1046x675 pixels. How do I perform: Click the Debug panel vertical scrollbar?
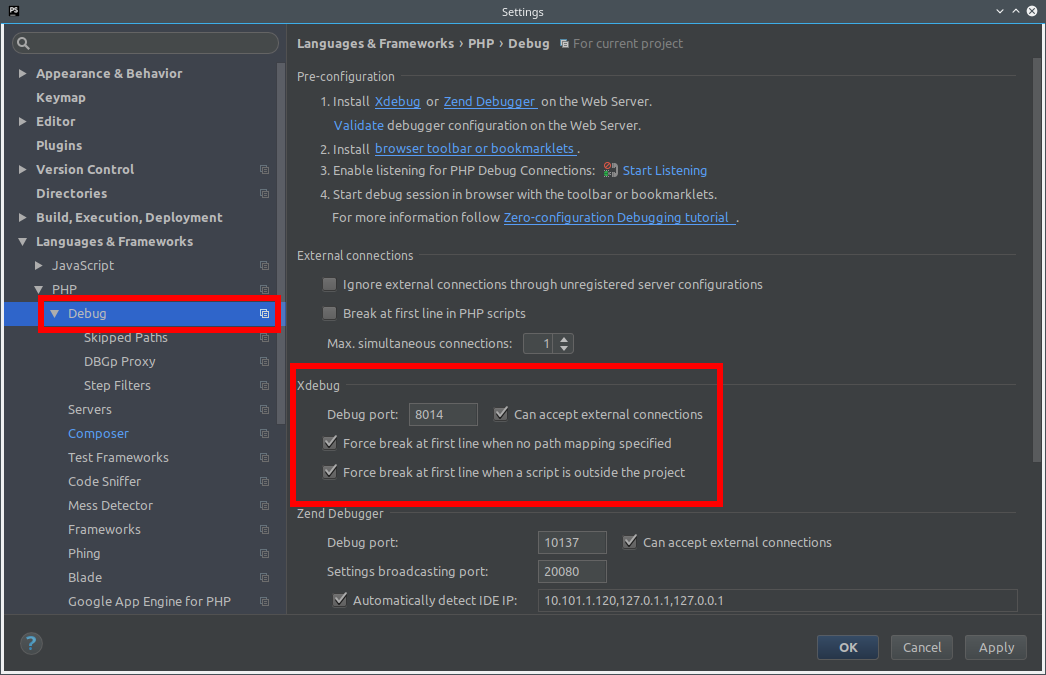click(x=1037, y=260)
